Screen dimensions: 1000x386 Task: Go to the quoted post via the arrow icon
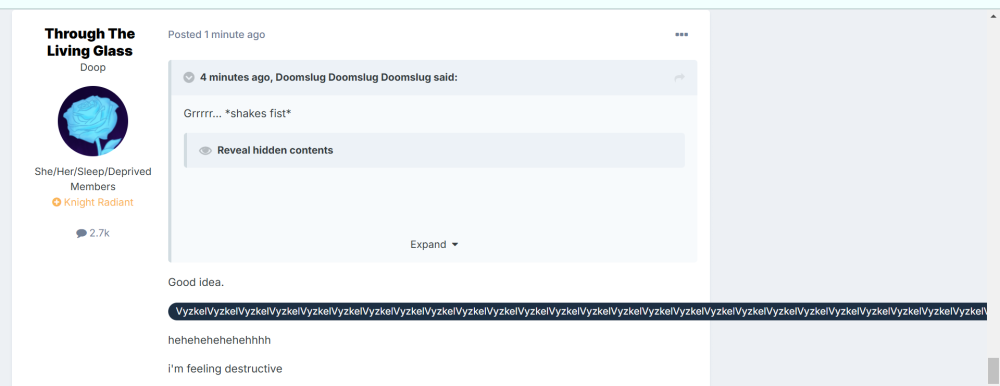point(679,77)
